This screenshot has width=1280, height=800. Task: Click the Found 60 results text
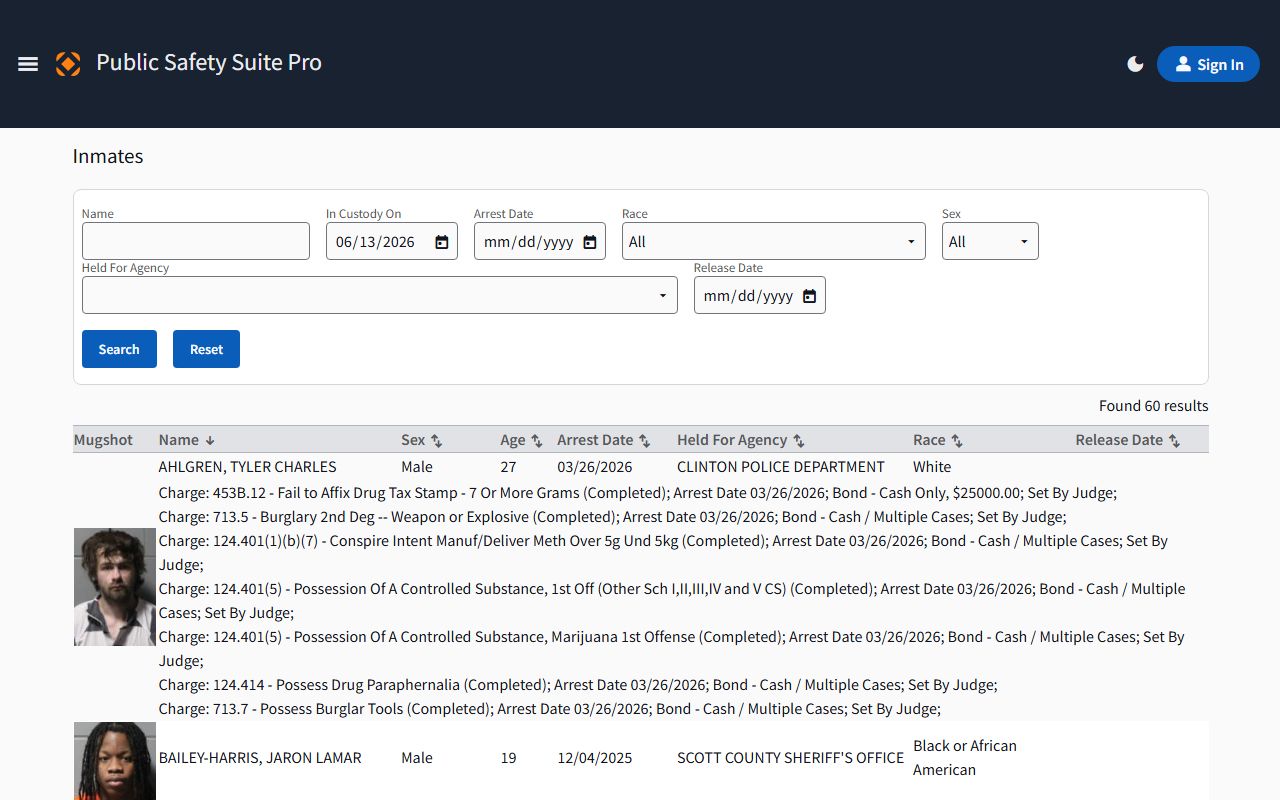pos(1153,406)
